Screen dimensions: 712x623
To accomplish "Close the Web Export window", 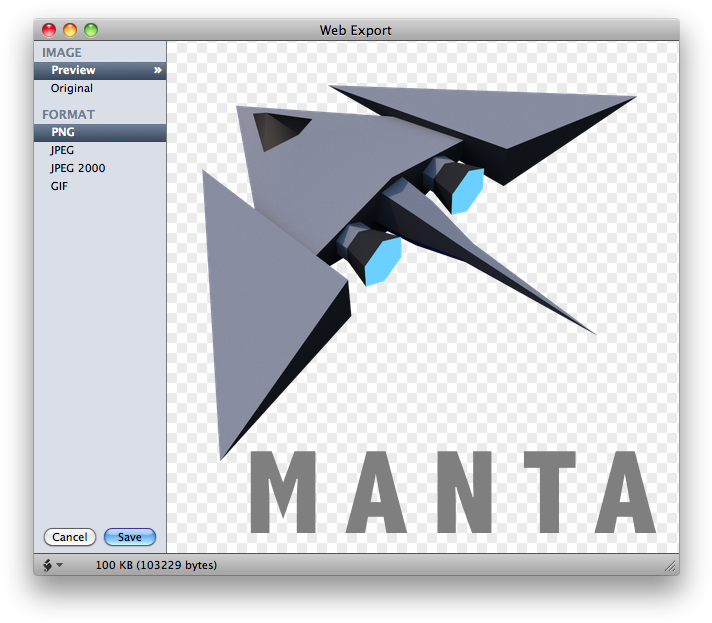I will click(x=49, y=30).
